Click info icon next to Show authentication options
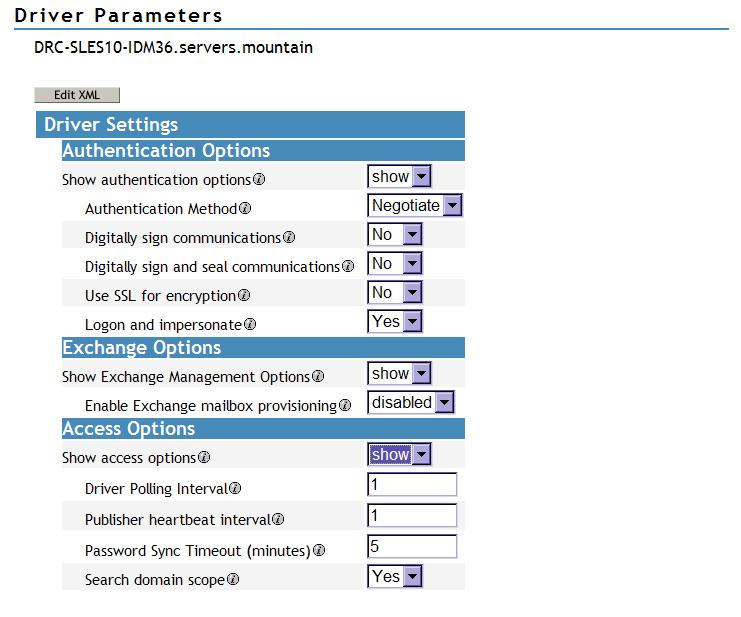Image resolution: width=741 pixels, height=617 pixels. point(259,179)
